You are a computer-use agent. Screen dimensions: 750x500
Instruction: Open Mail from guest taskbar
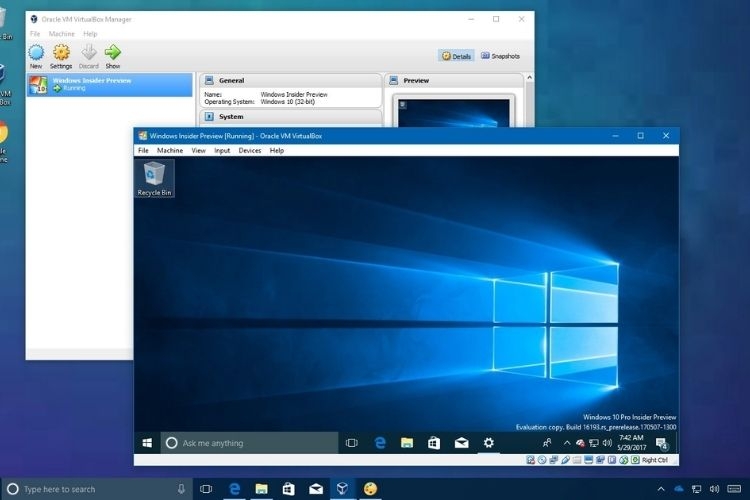click(x=461, y=443)
